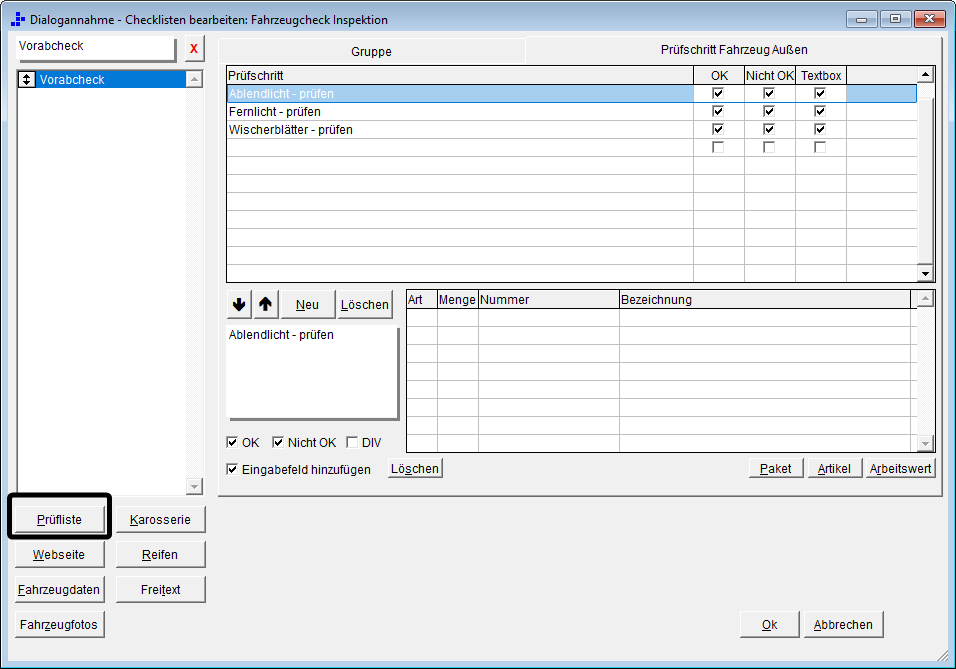The width and height of the screenshot is (956, 669).
Task: Toggle Textbox checkbox for Wischerblätter row
Action: (x=820, y=129)
